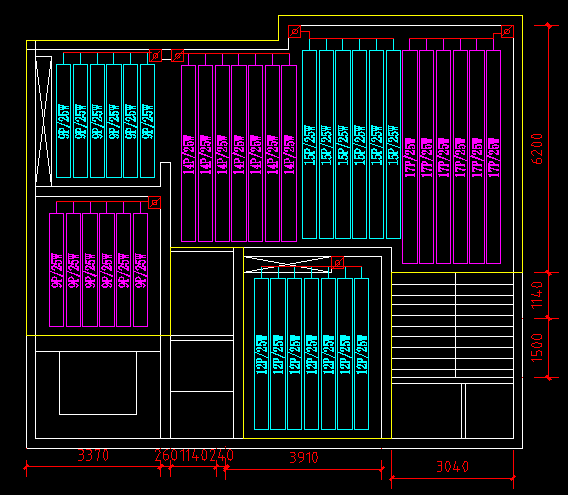Select the valve symbol above magenta 9P/25W panels
This screenshot has height=495, width=568.
coord(155,202)
